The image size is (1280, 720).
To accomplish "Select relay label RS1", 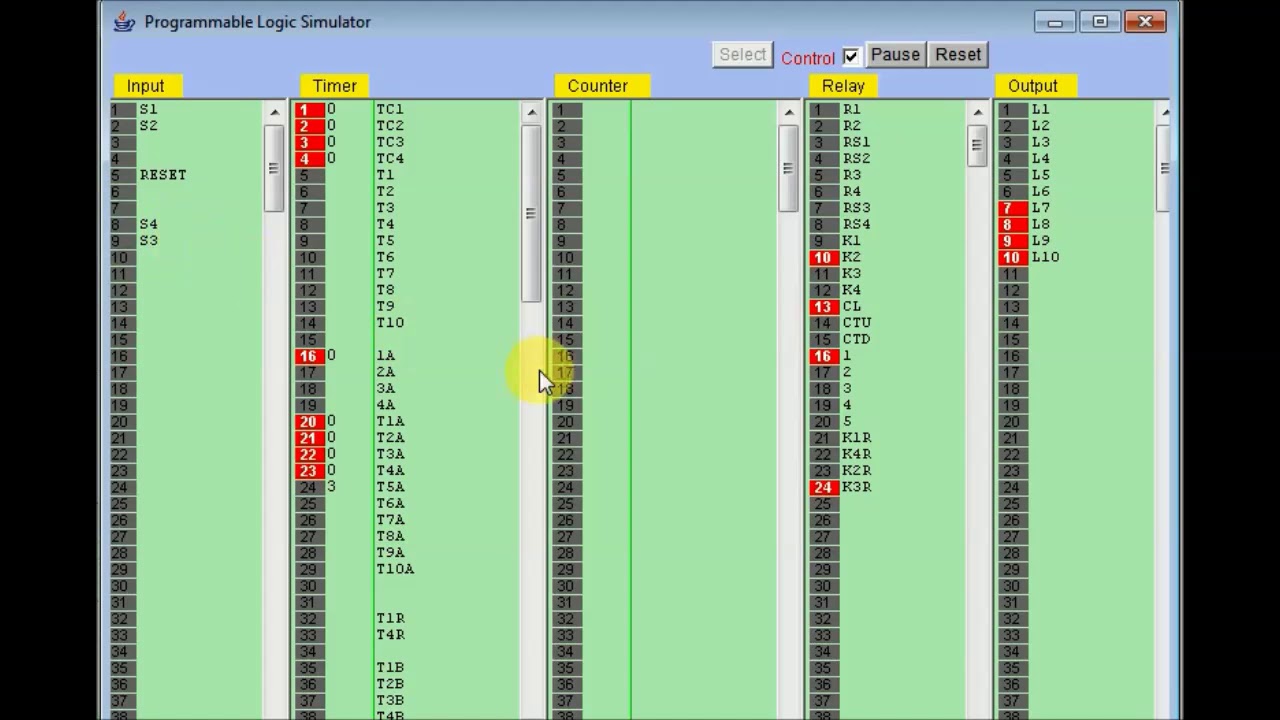I will click(856, 142).
